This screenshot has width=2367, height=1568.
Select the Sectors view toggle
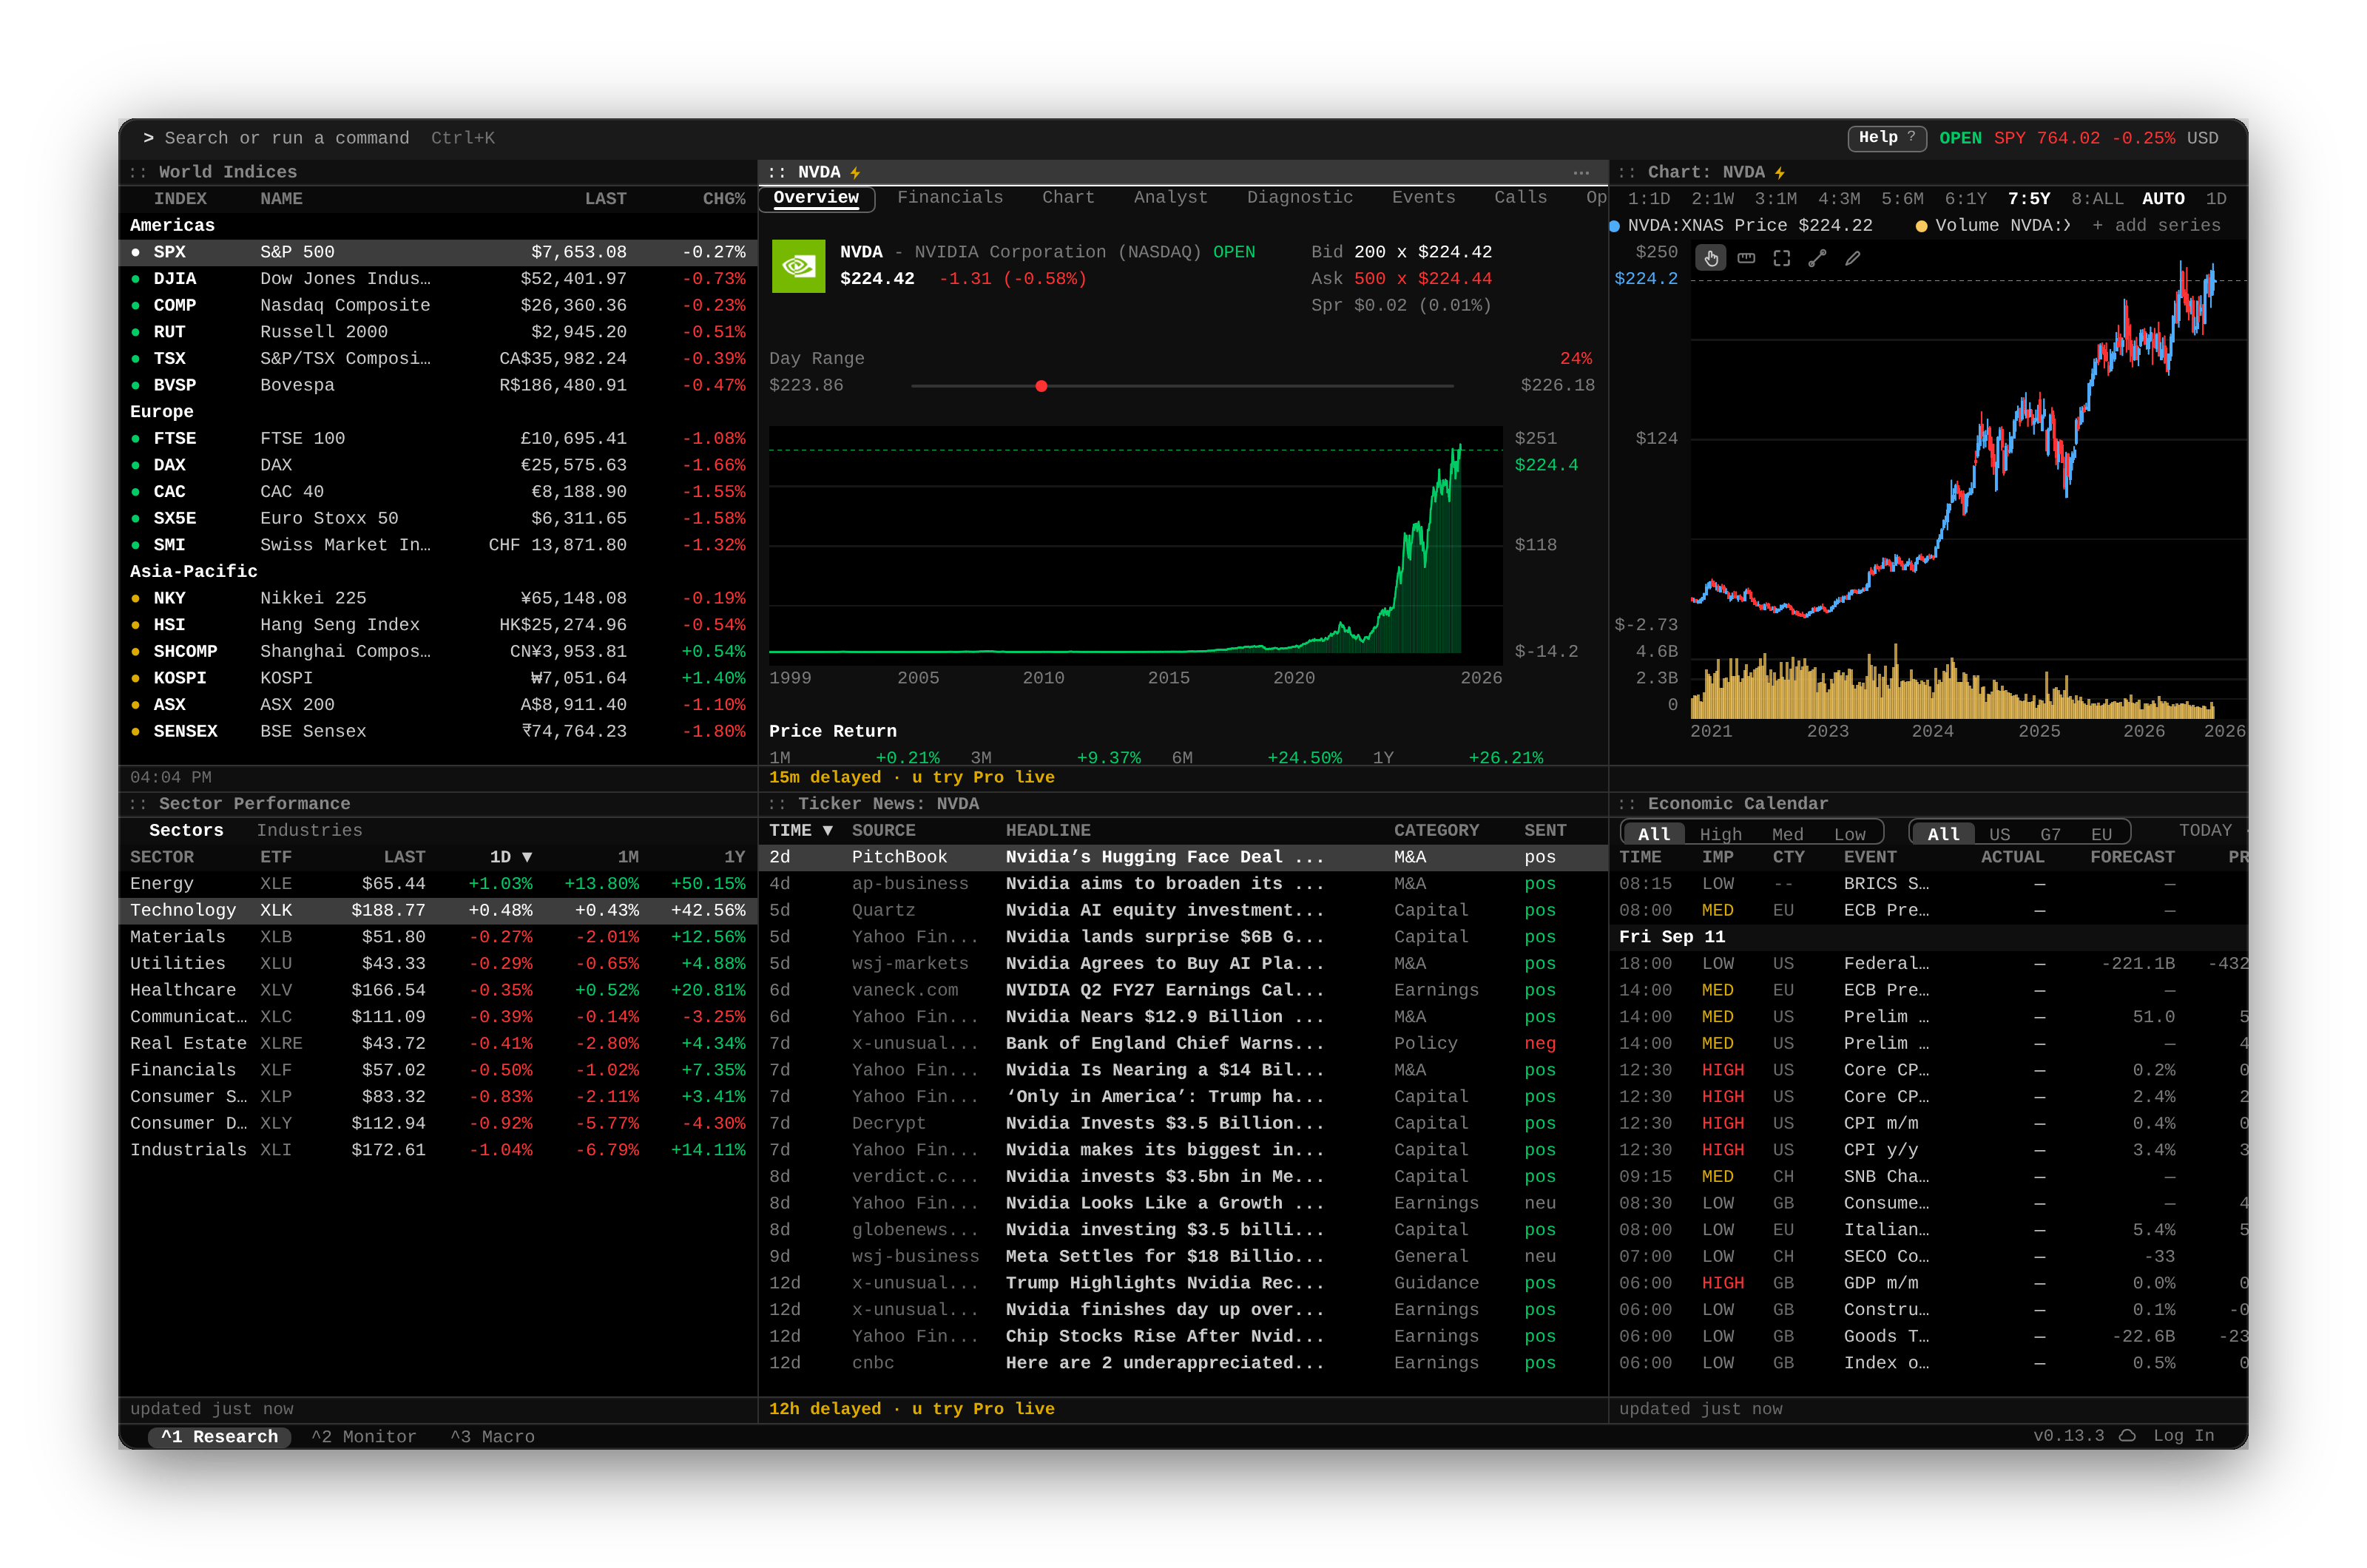click(186, 830)
